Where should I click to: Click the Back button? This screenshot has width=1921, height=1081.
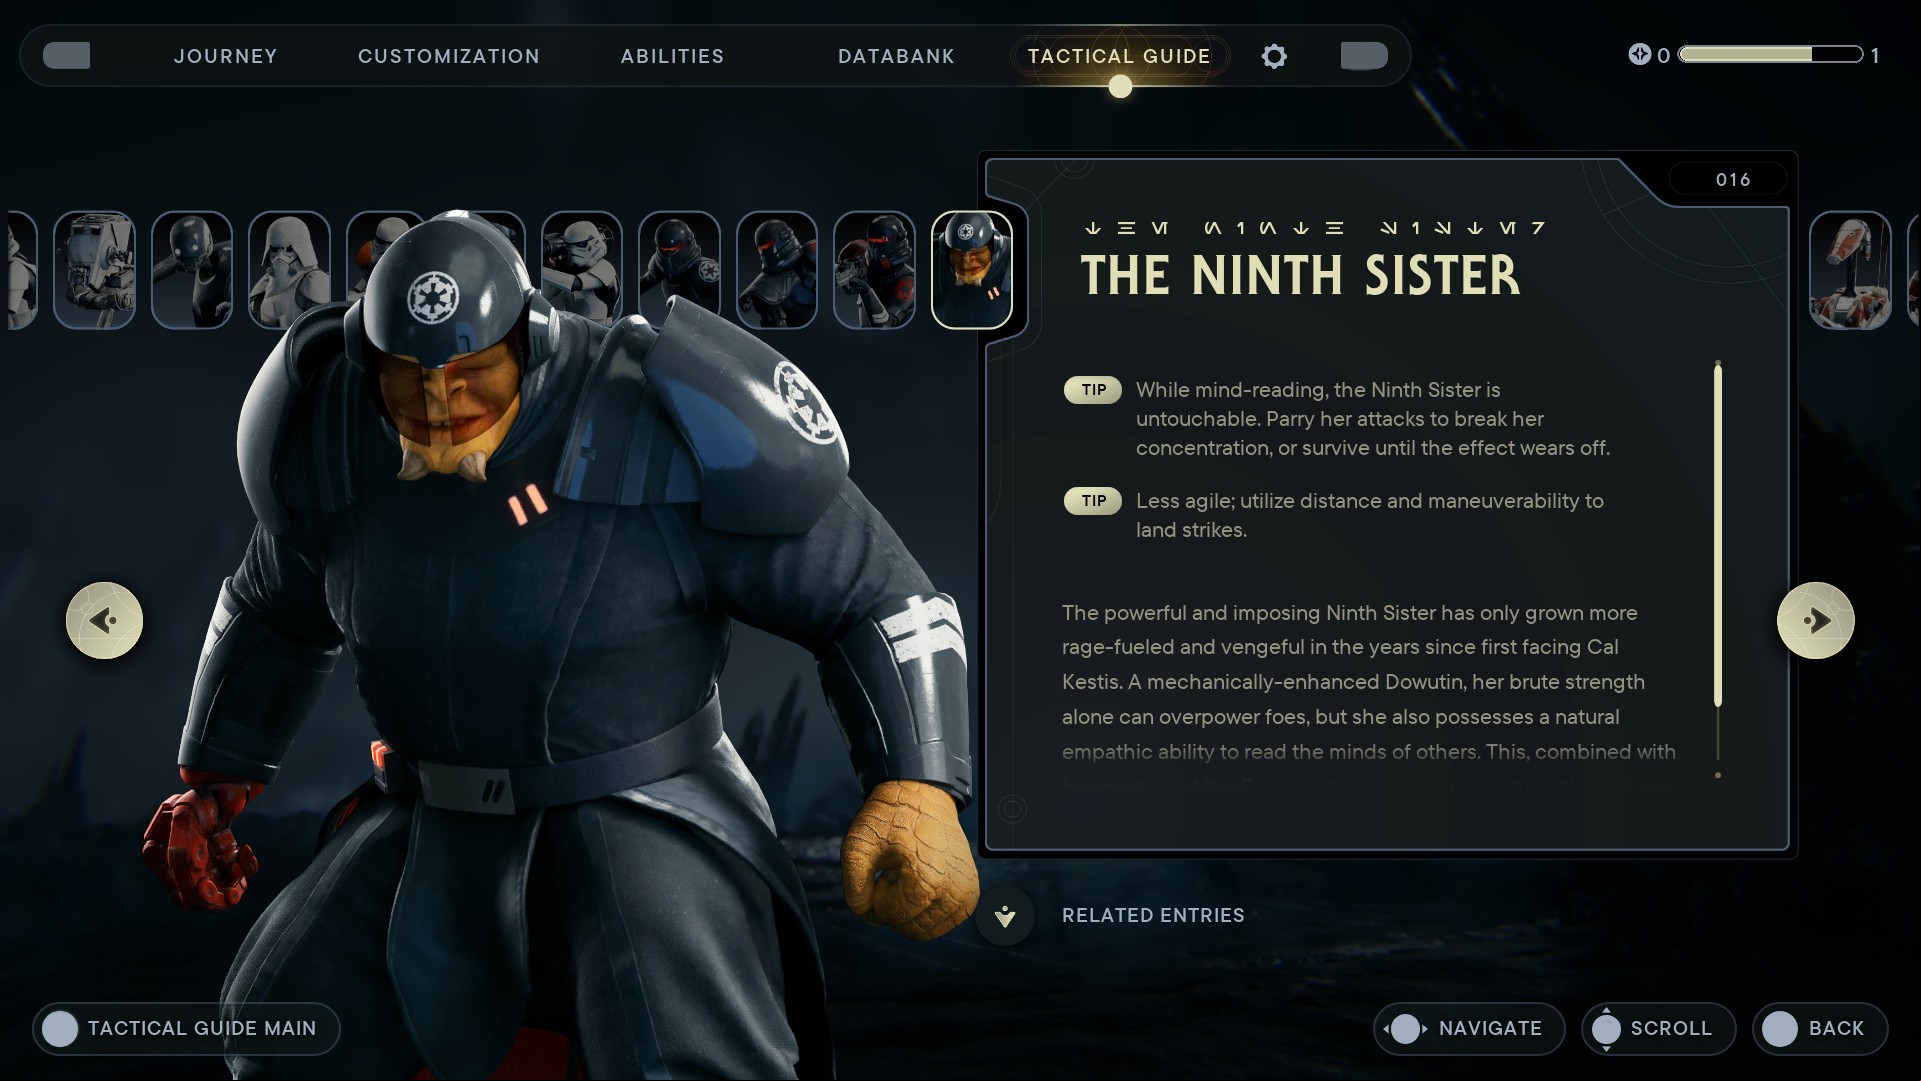pyautogui.click(x=1820, y=1028)
